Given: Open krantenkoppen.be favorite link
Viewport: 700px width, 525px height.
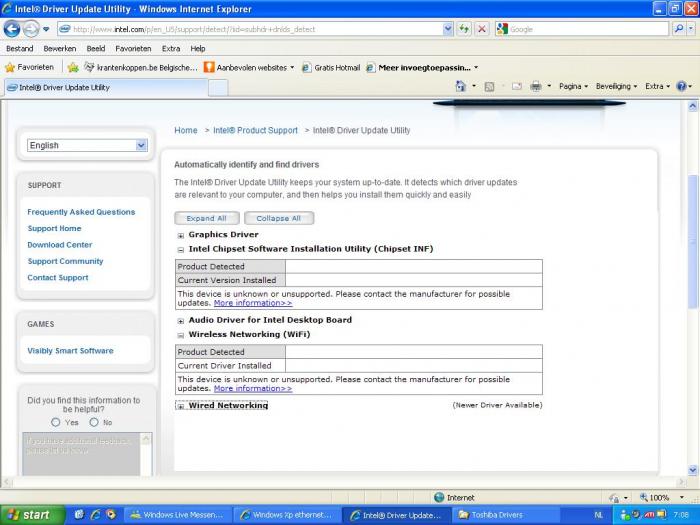Looking at the screenshot, I should pos(141,67).
